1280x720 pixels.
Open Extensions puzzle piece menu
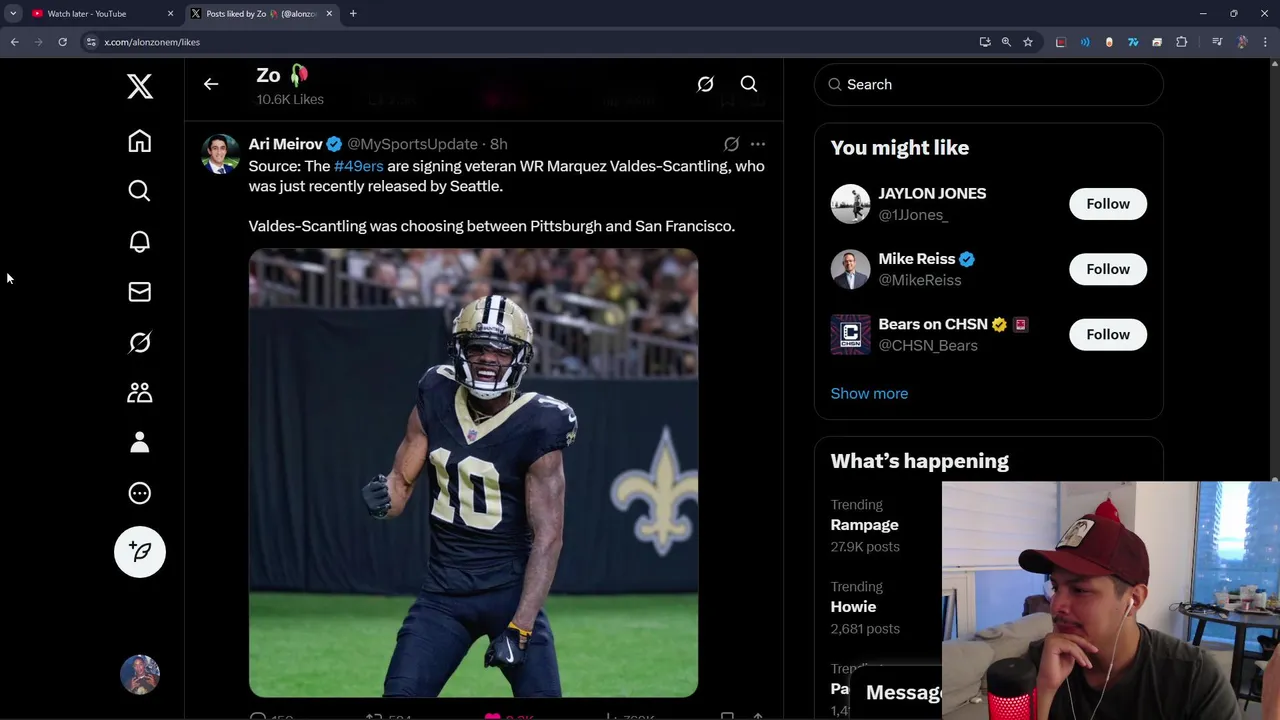pos(1182,42)
